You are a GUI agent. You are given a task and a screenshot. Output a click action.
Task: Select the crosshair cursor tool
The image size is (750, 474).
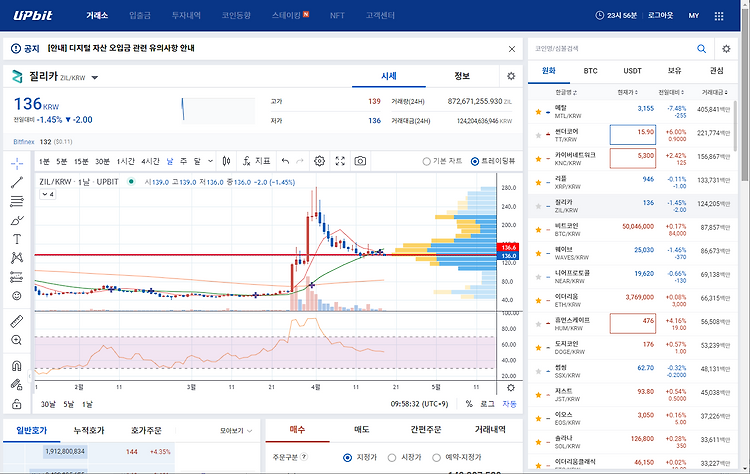pos(17,163)
